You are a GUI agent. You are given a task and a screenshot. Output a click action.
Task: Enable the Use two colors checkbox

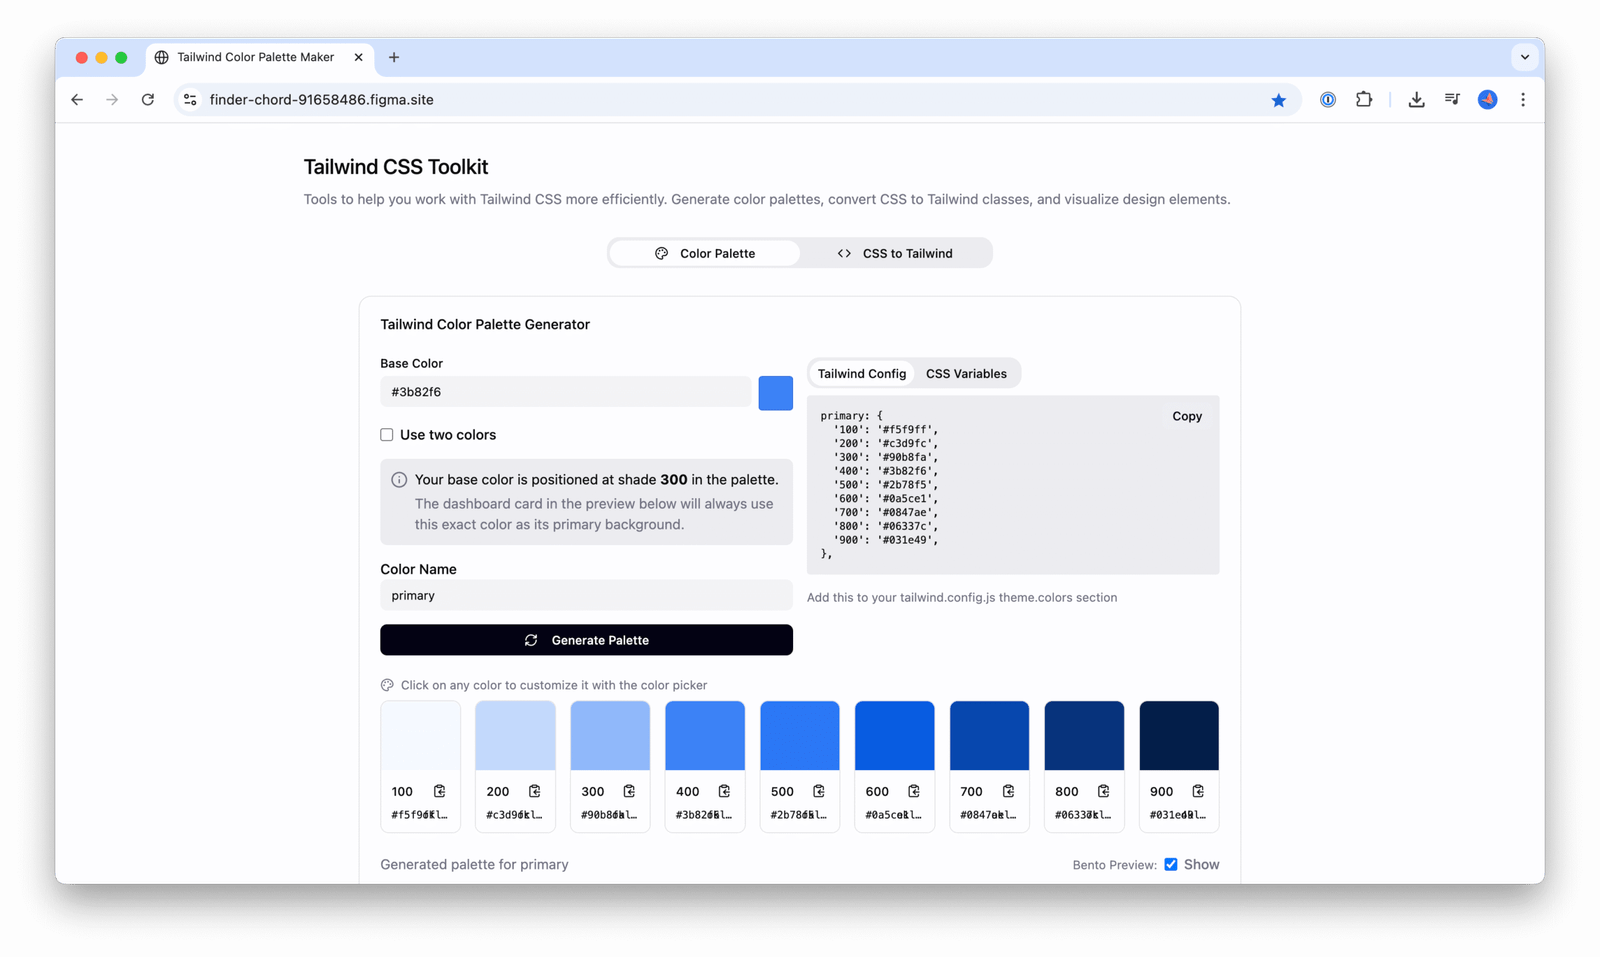click(387, 435)
